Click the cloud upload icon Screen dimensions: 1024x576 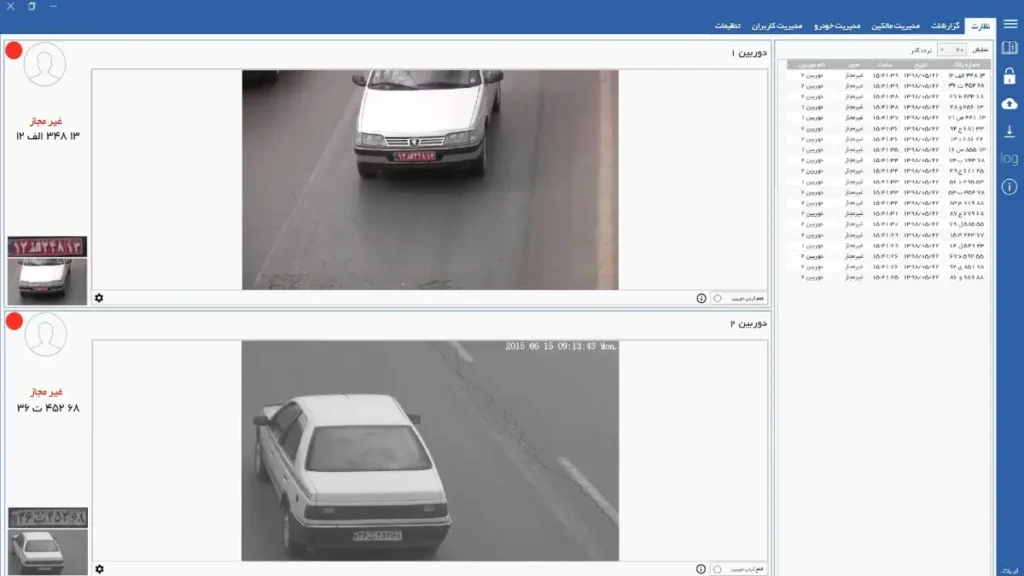tap(1010, 104)
